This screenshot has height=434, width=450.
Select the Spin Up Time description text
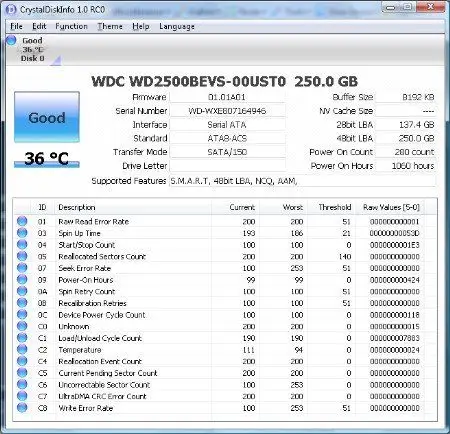(x=79, y=233)
